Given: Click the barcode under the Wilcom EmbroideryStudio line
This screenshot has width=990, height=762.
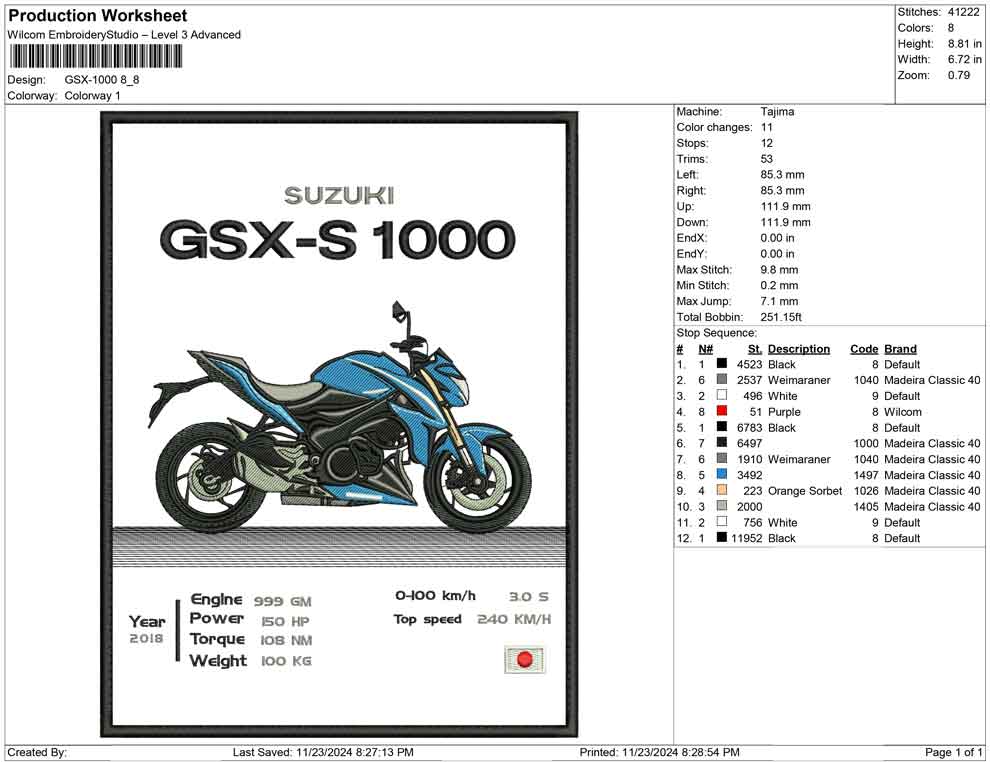Looking at the screenshot, I should pyautogui.click(x=95, y=56).
